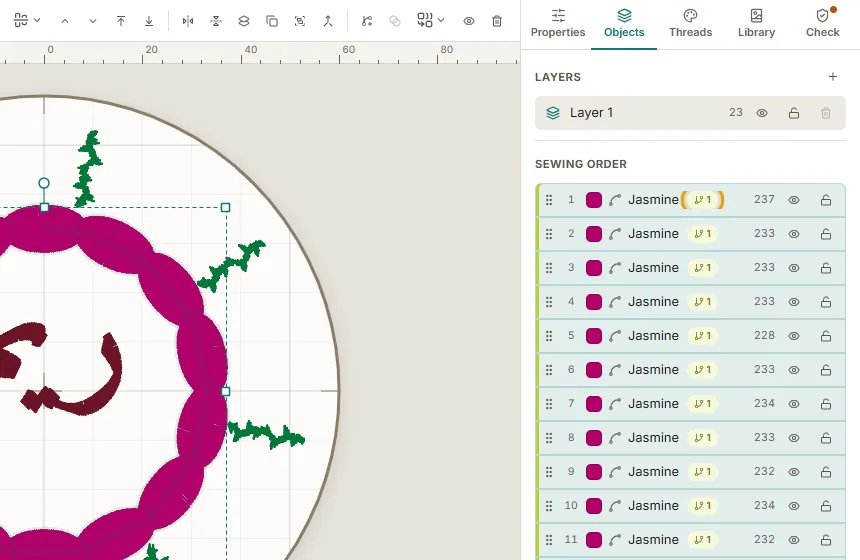The height and width of the screenshot is (560, 860).
Task: Hide Jasmine object 1 via eye icon
Action: (794, 200)
